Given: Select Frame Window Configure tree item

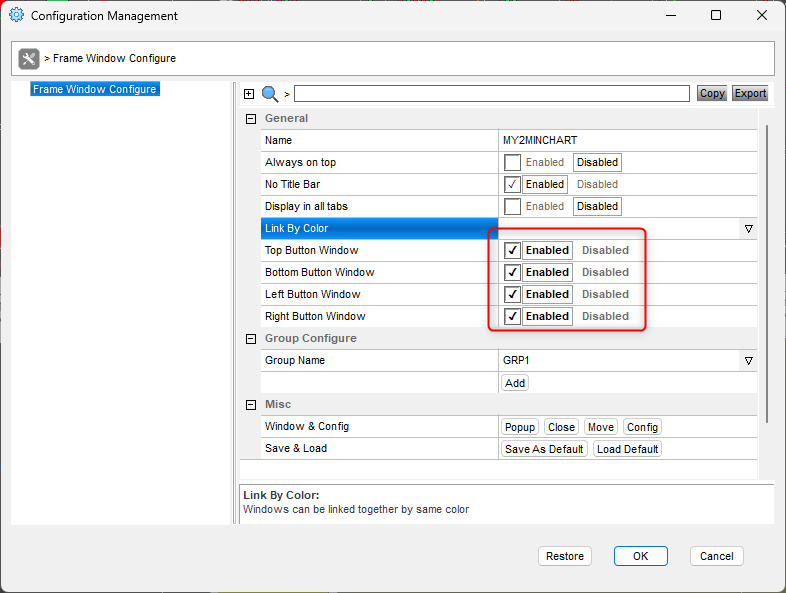Looking at the screenshot, I should pyautogui.click(x=95, y=89).
